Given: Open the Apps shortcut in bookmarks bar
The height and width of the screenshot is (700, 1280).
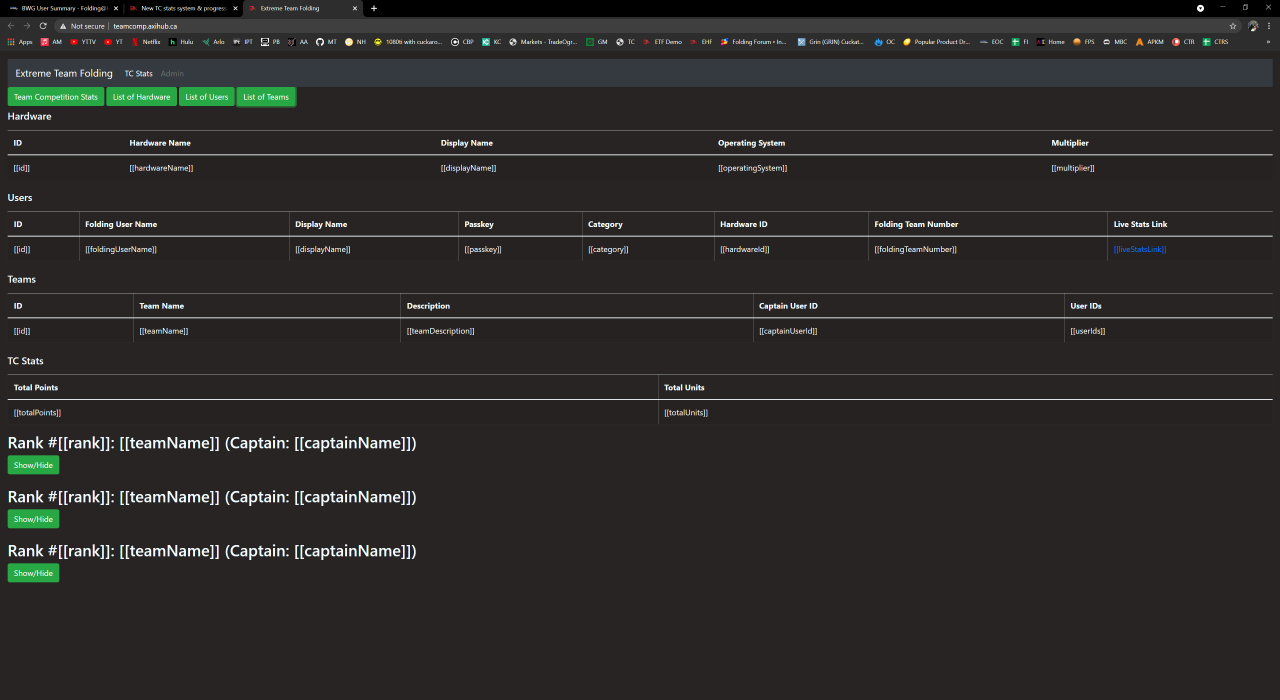Looking at the screenshot, I should (20, 42).
